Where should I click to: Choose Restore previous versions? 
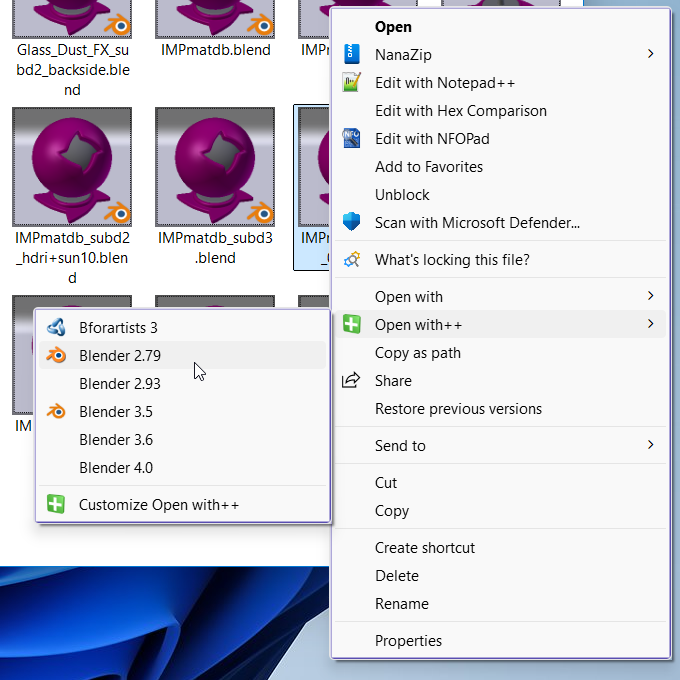[458, 408]
